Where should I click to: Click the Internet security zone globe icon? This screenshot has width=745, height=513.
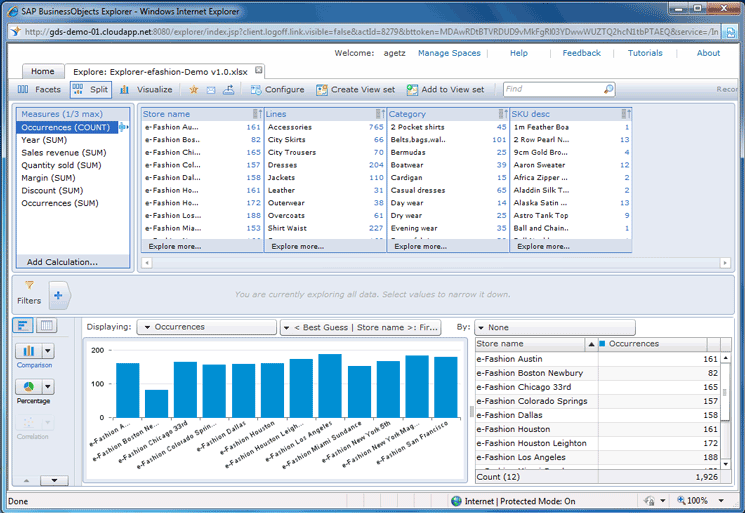(x=456, y=501)
